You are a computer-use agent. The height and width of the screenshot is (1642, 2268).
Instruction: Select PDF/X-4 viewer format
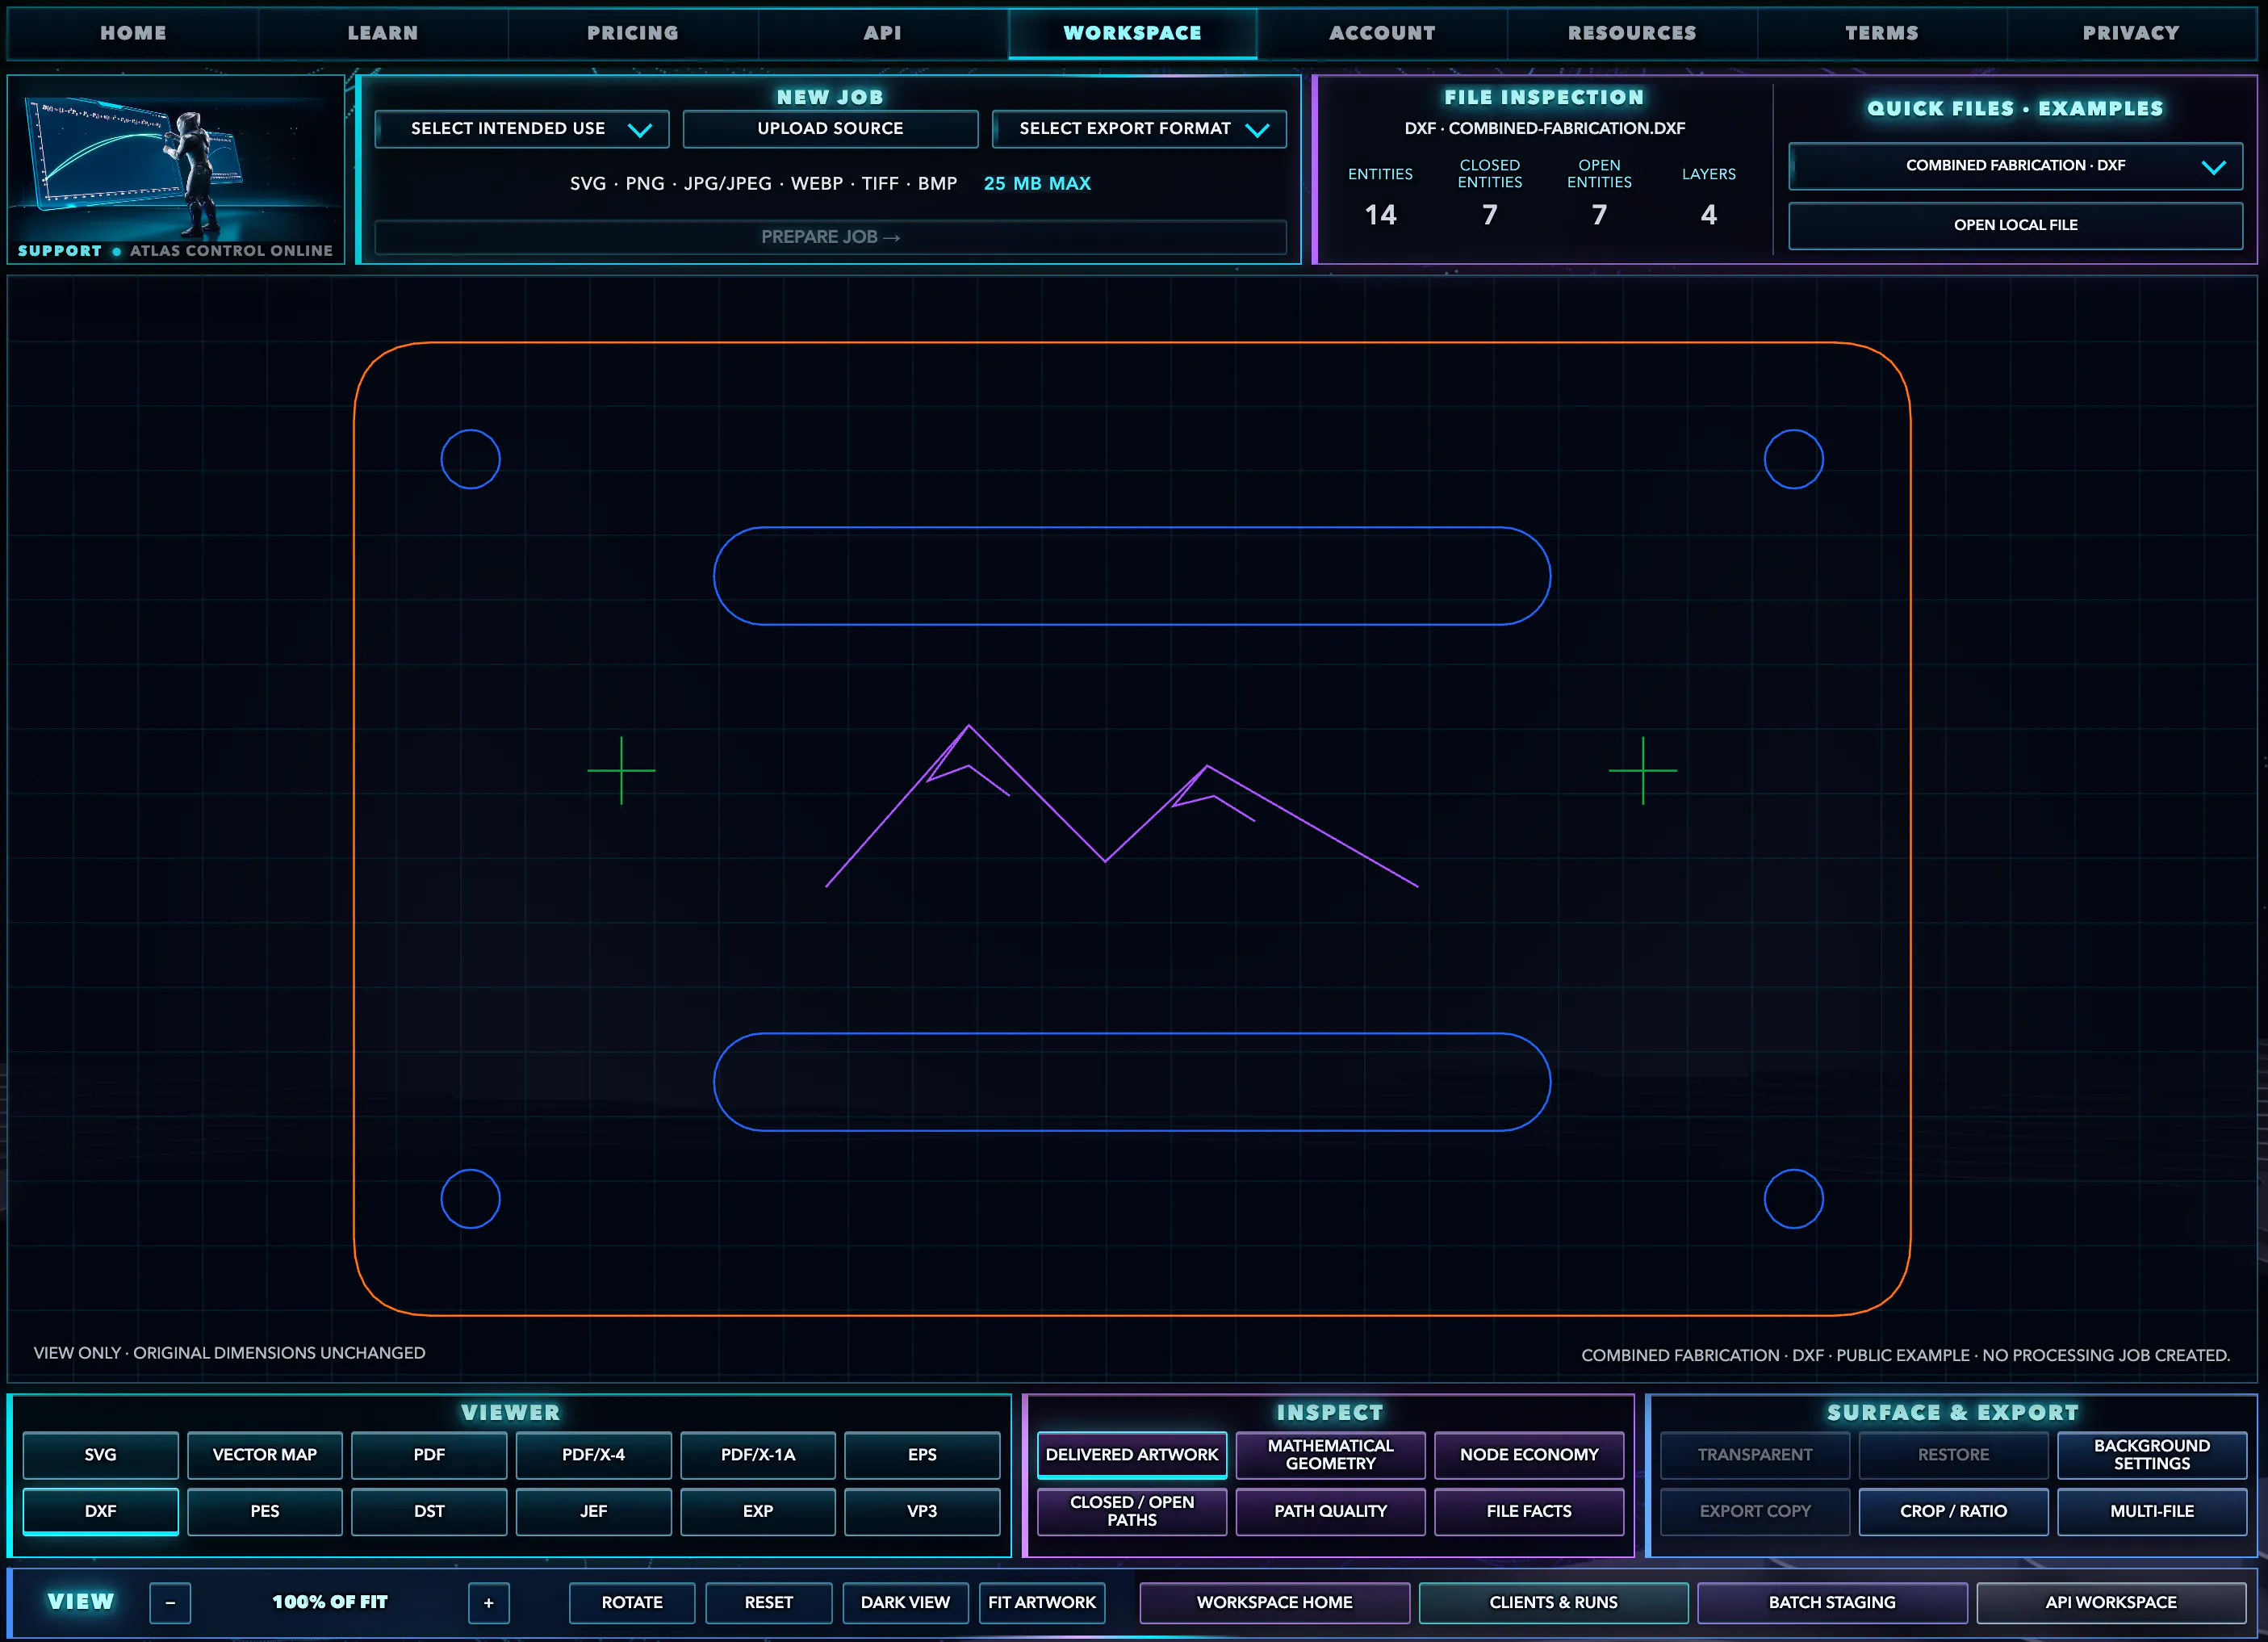tap(594, 1455)
